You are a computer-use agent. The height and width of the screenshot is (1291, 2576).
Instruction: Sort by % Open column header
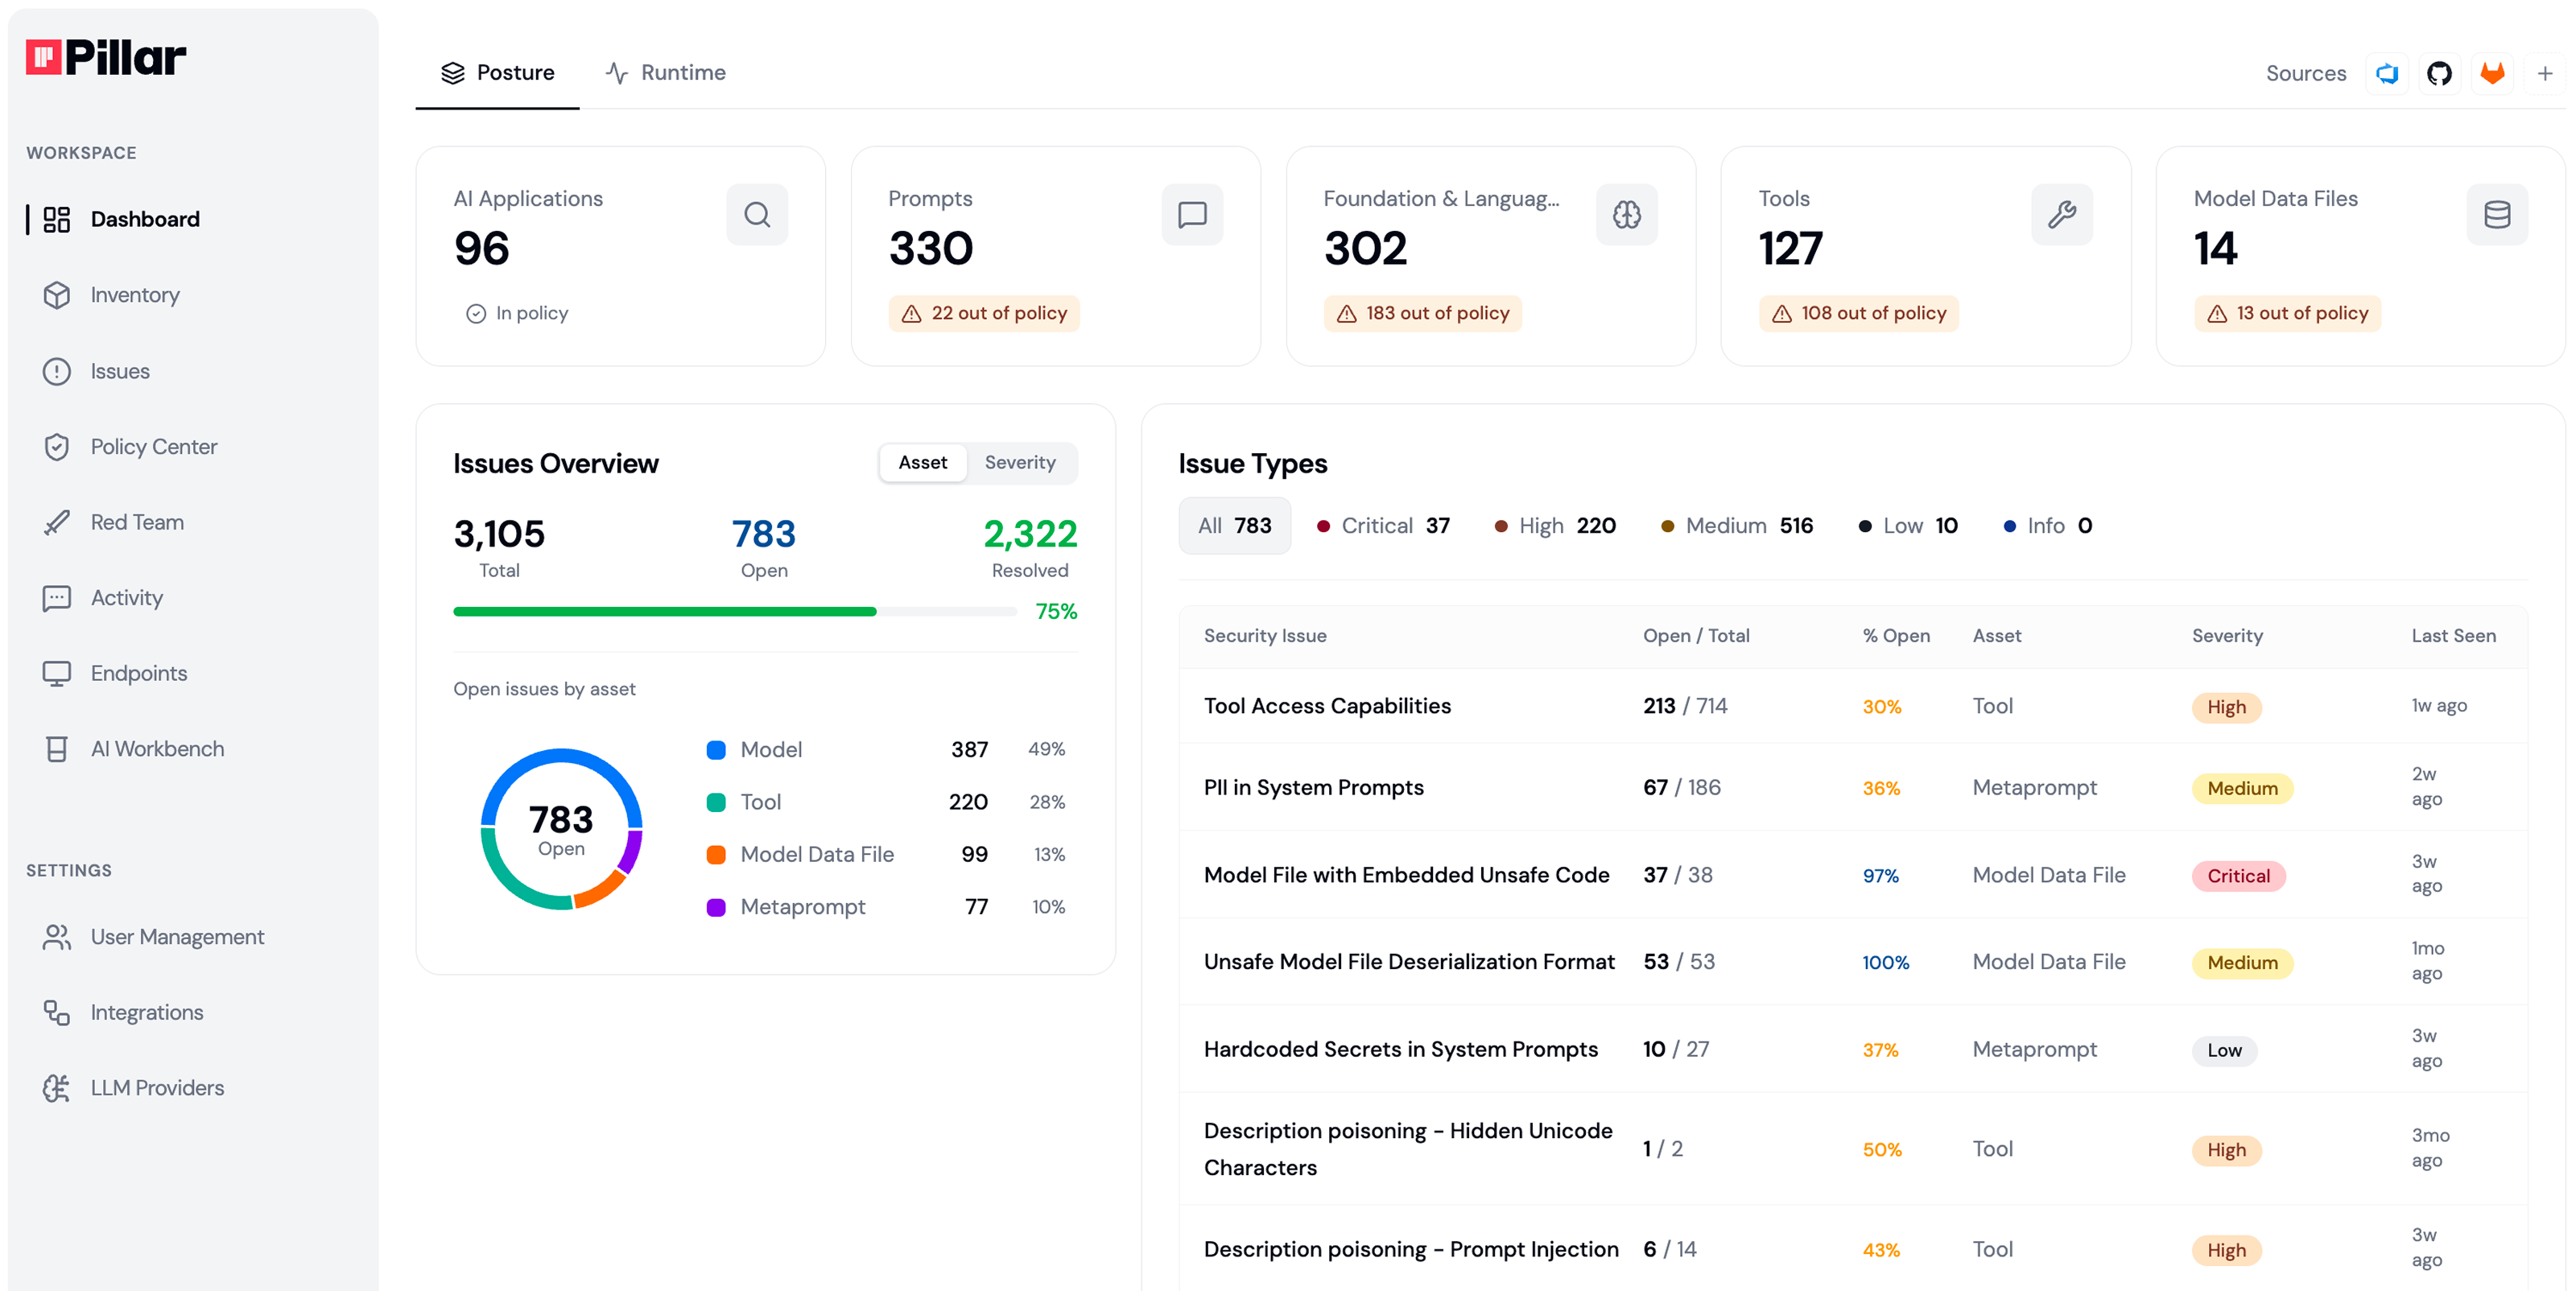click(x=1896, y=636)
